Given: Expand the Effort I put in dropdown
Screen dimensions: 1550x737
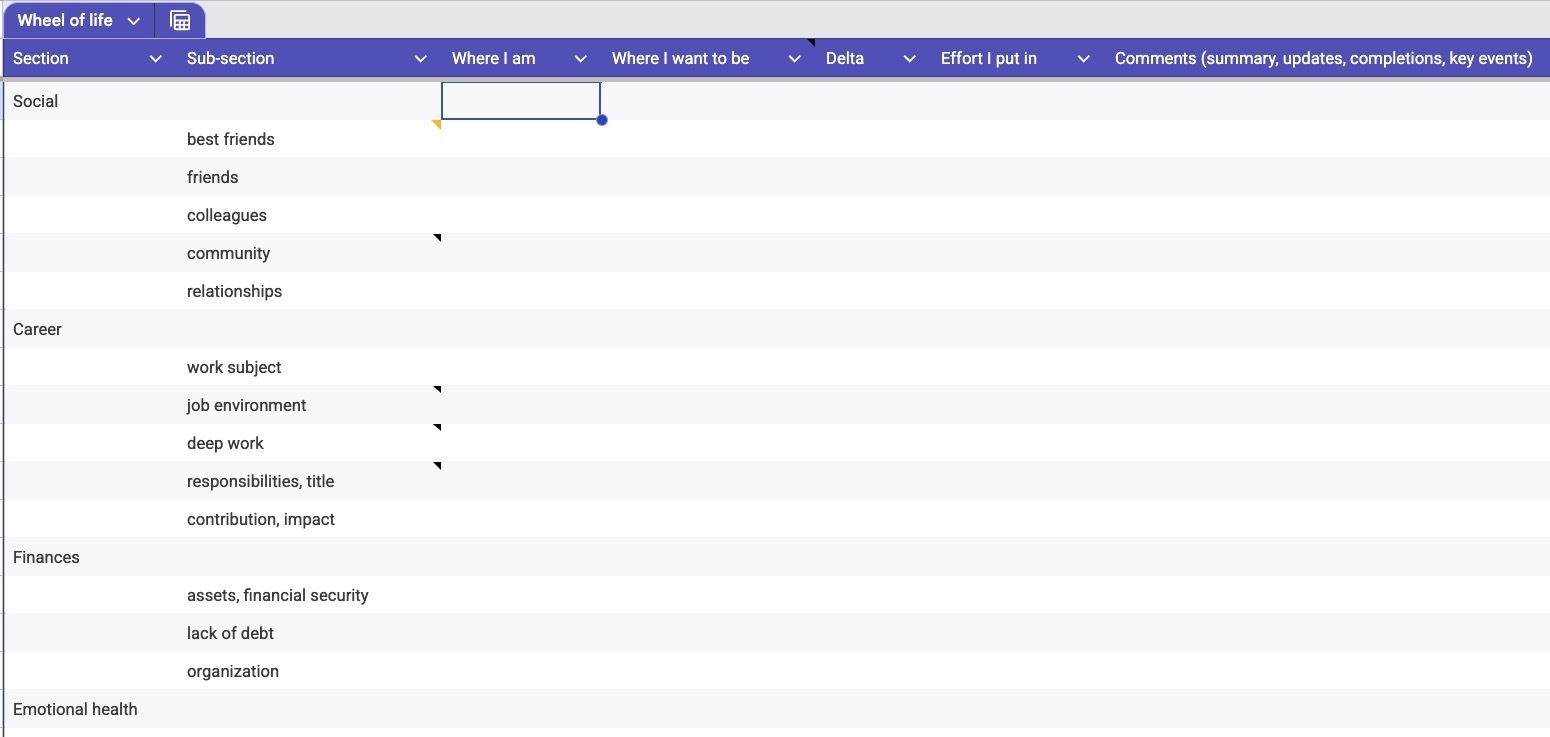Looking at the screenshot, I should click(x=1083, y=59).
